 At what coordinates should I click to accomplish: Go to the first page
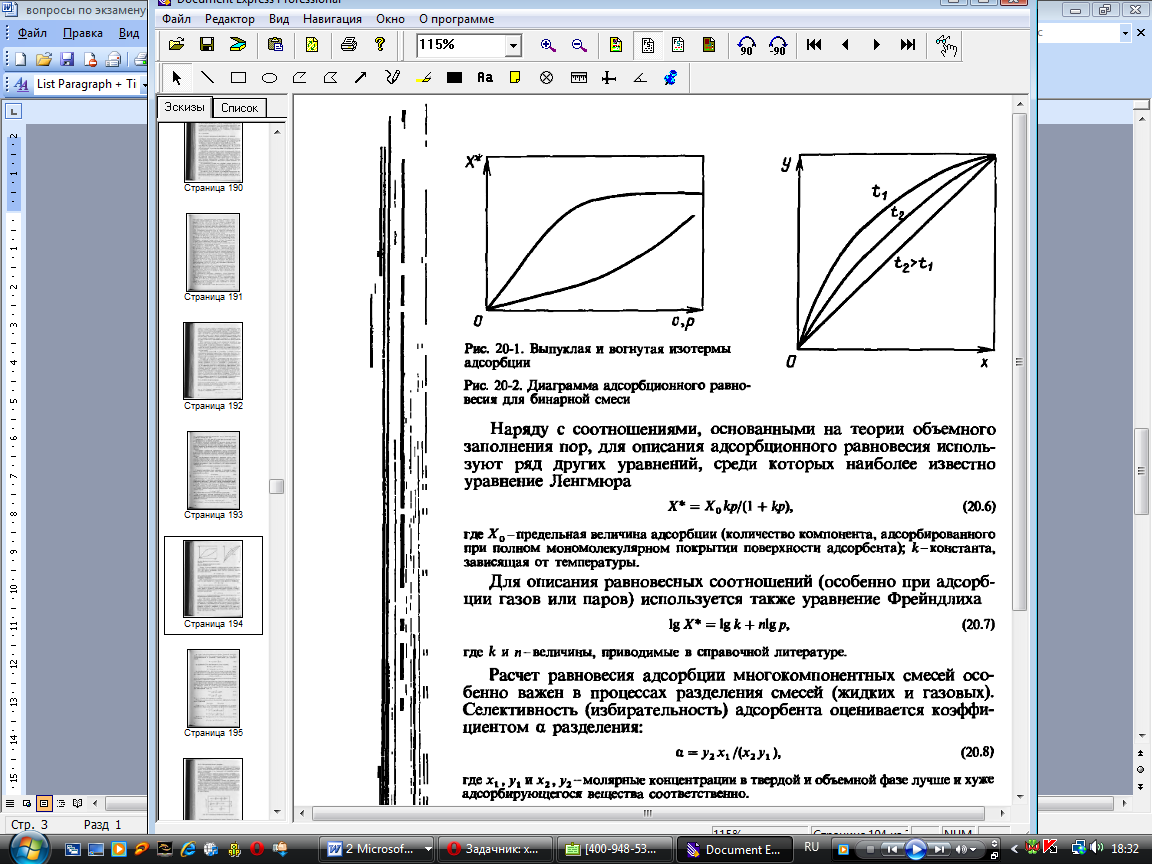coord(814,45)
